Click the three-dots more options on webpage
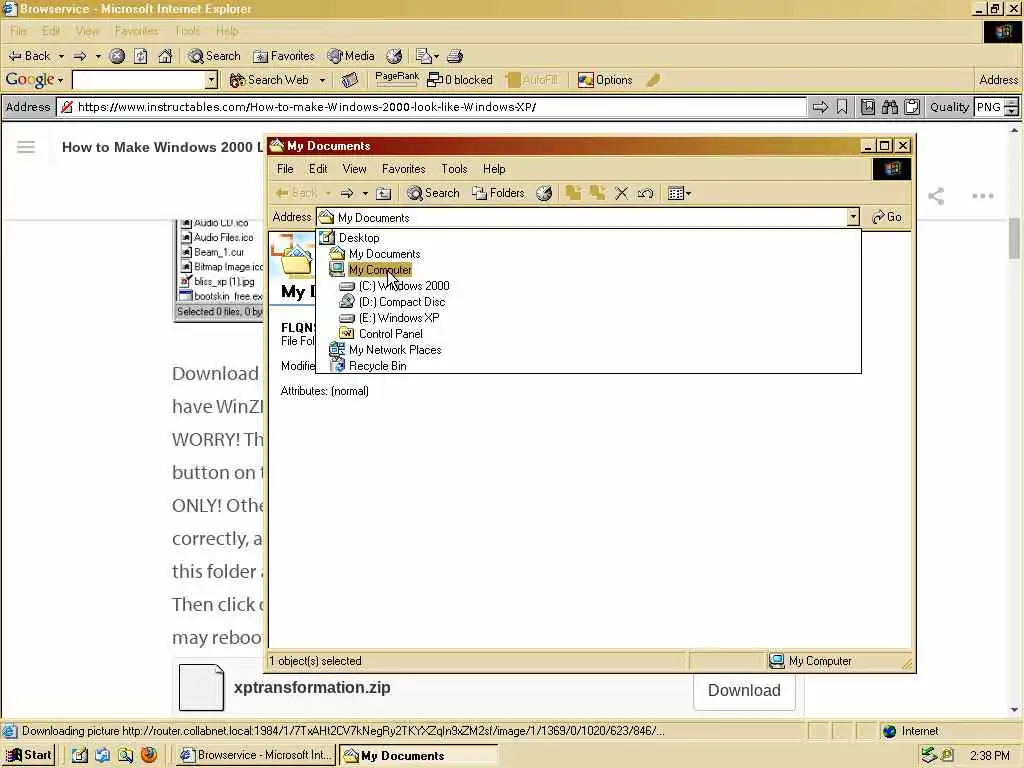The image size is (1024, 768). coord(982,196)
